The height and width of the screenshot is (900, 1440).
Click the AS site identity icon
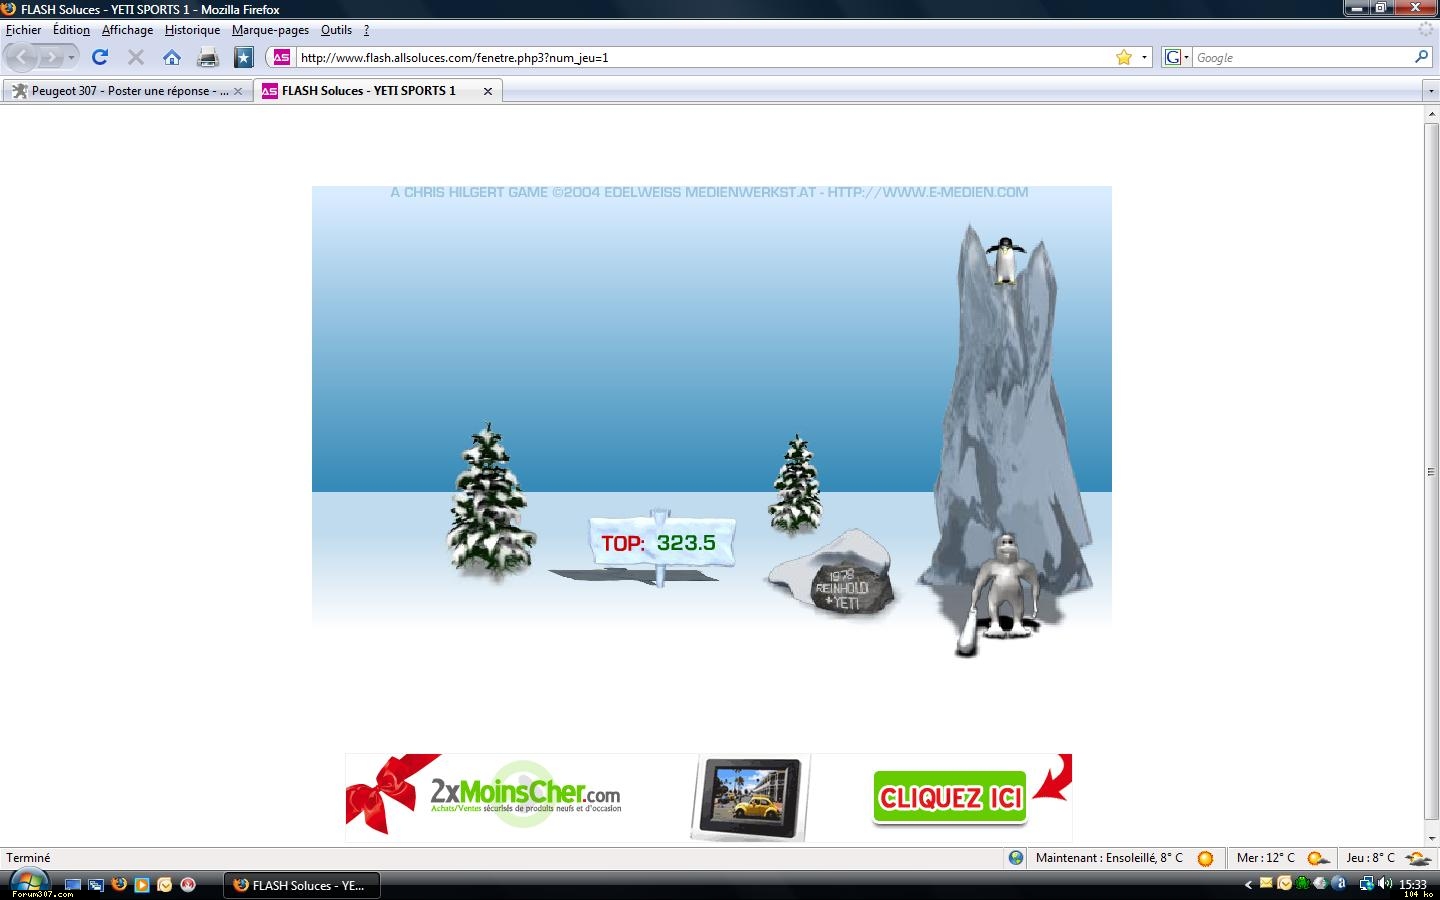[282, 57]
